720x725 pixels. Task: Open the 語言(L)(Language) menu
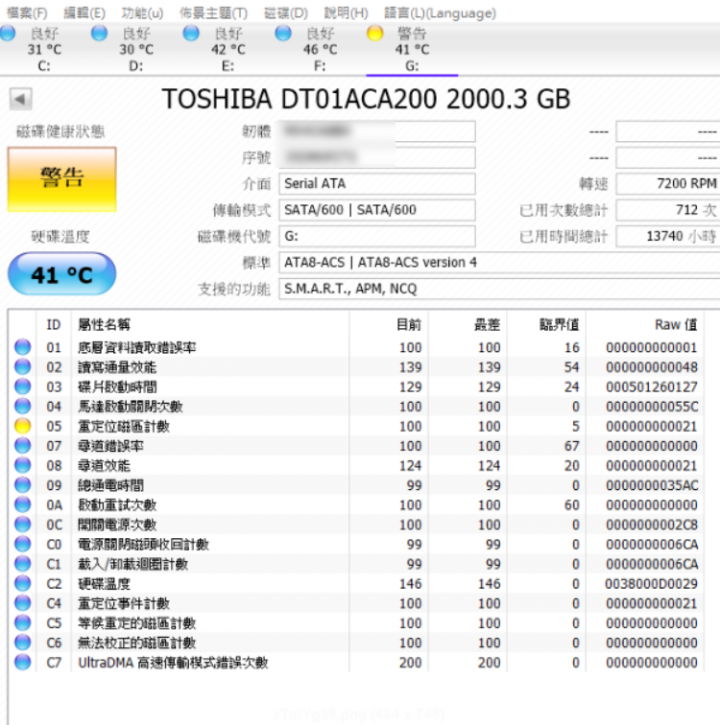point(440,13)
